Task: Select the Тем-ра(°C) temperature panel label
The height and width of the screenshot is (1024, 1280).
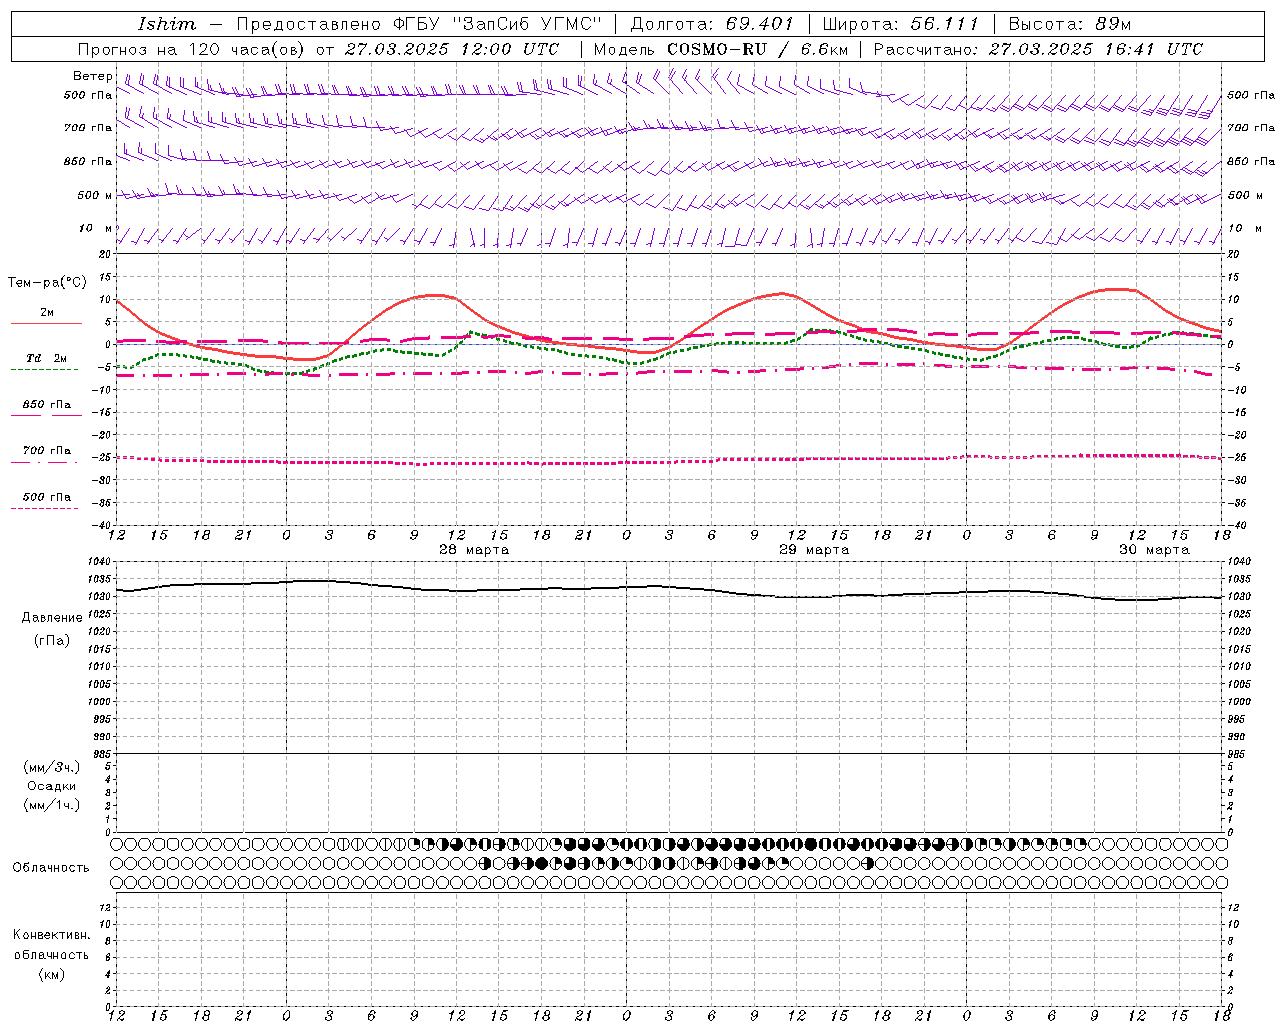Action: click(x=48, y=283)
